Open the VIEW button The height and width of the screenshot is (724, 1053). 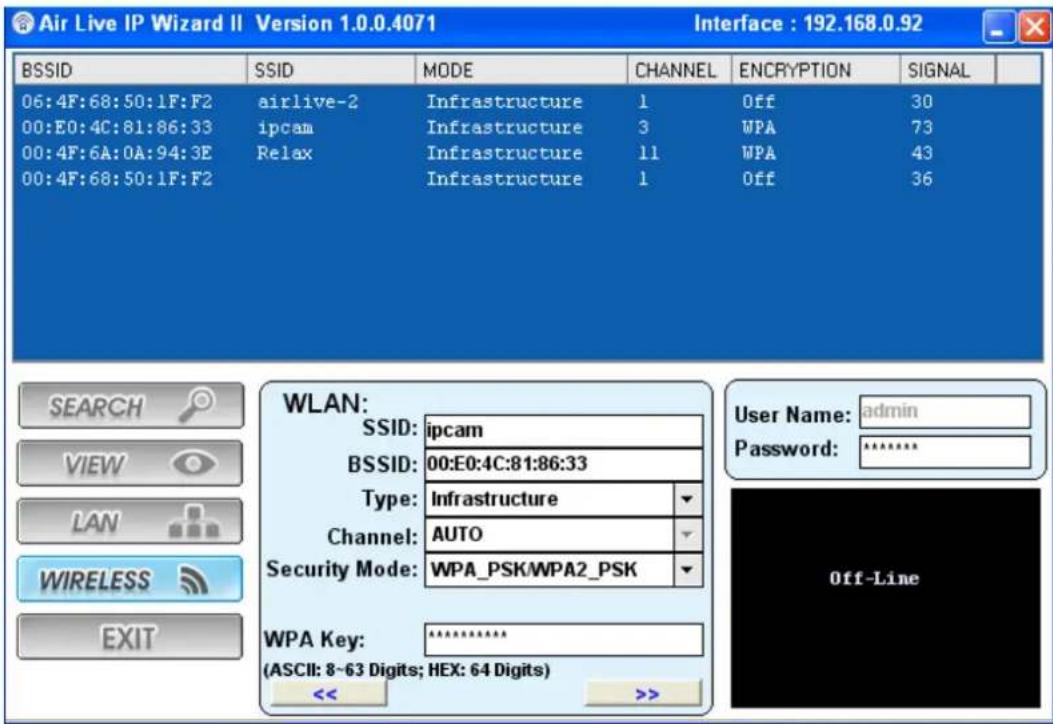(x=130, y=463)
